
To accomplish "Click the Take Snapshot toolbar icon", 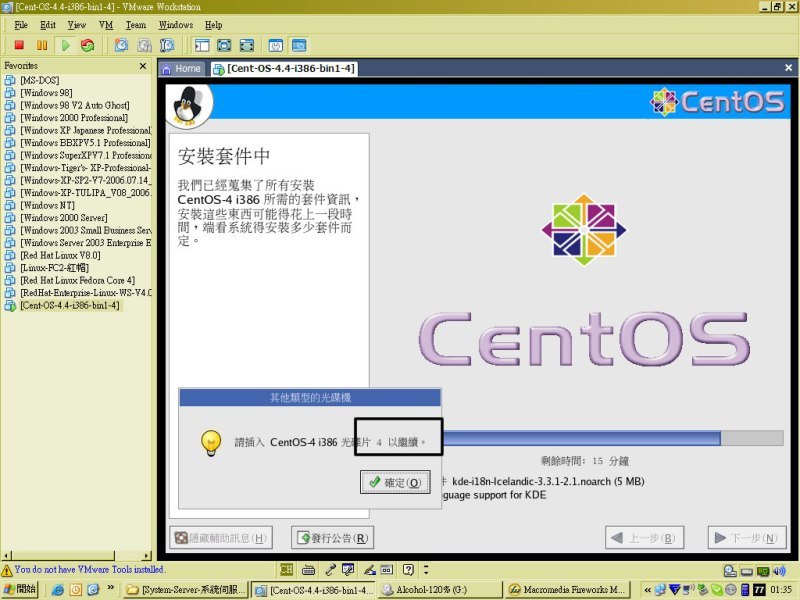I will click(x=121, y=45).
